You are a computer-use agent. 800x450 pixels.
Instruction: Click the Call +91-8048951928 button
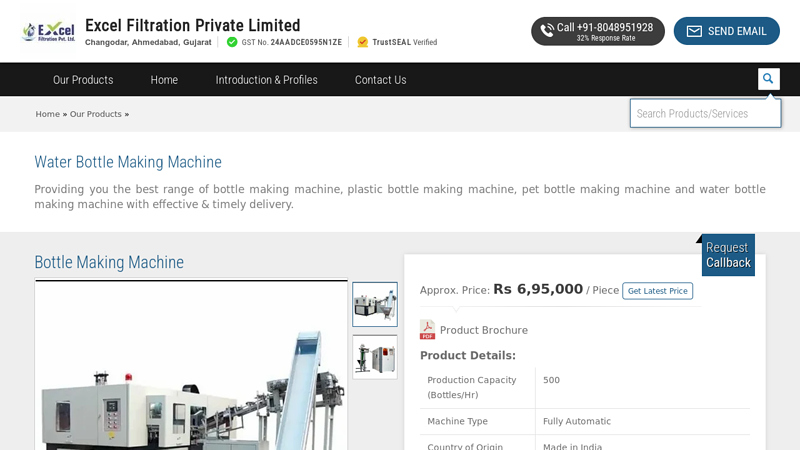coord(598,31)
